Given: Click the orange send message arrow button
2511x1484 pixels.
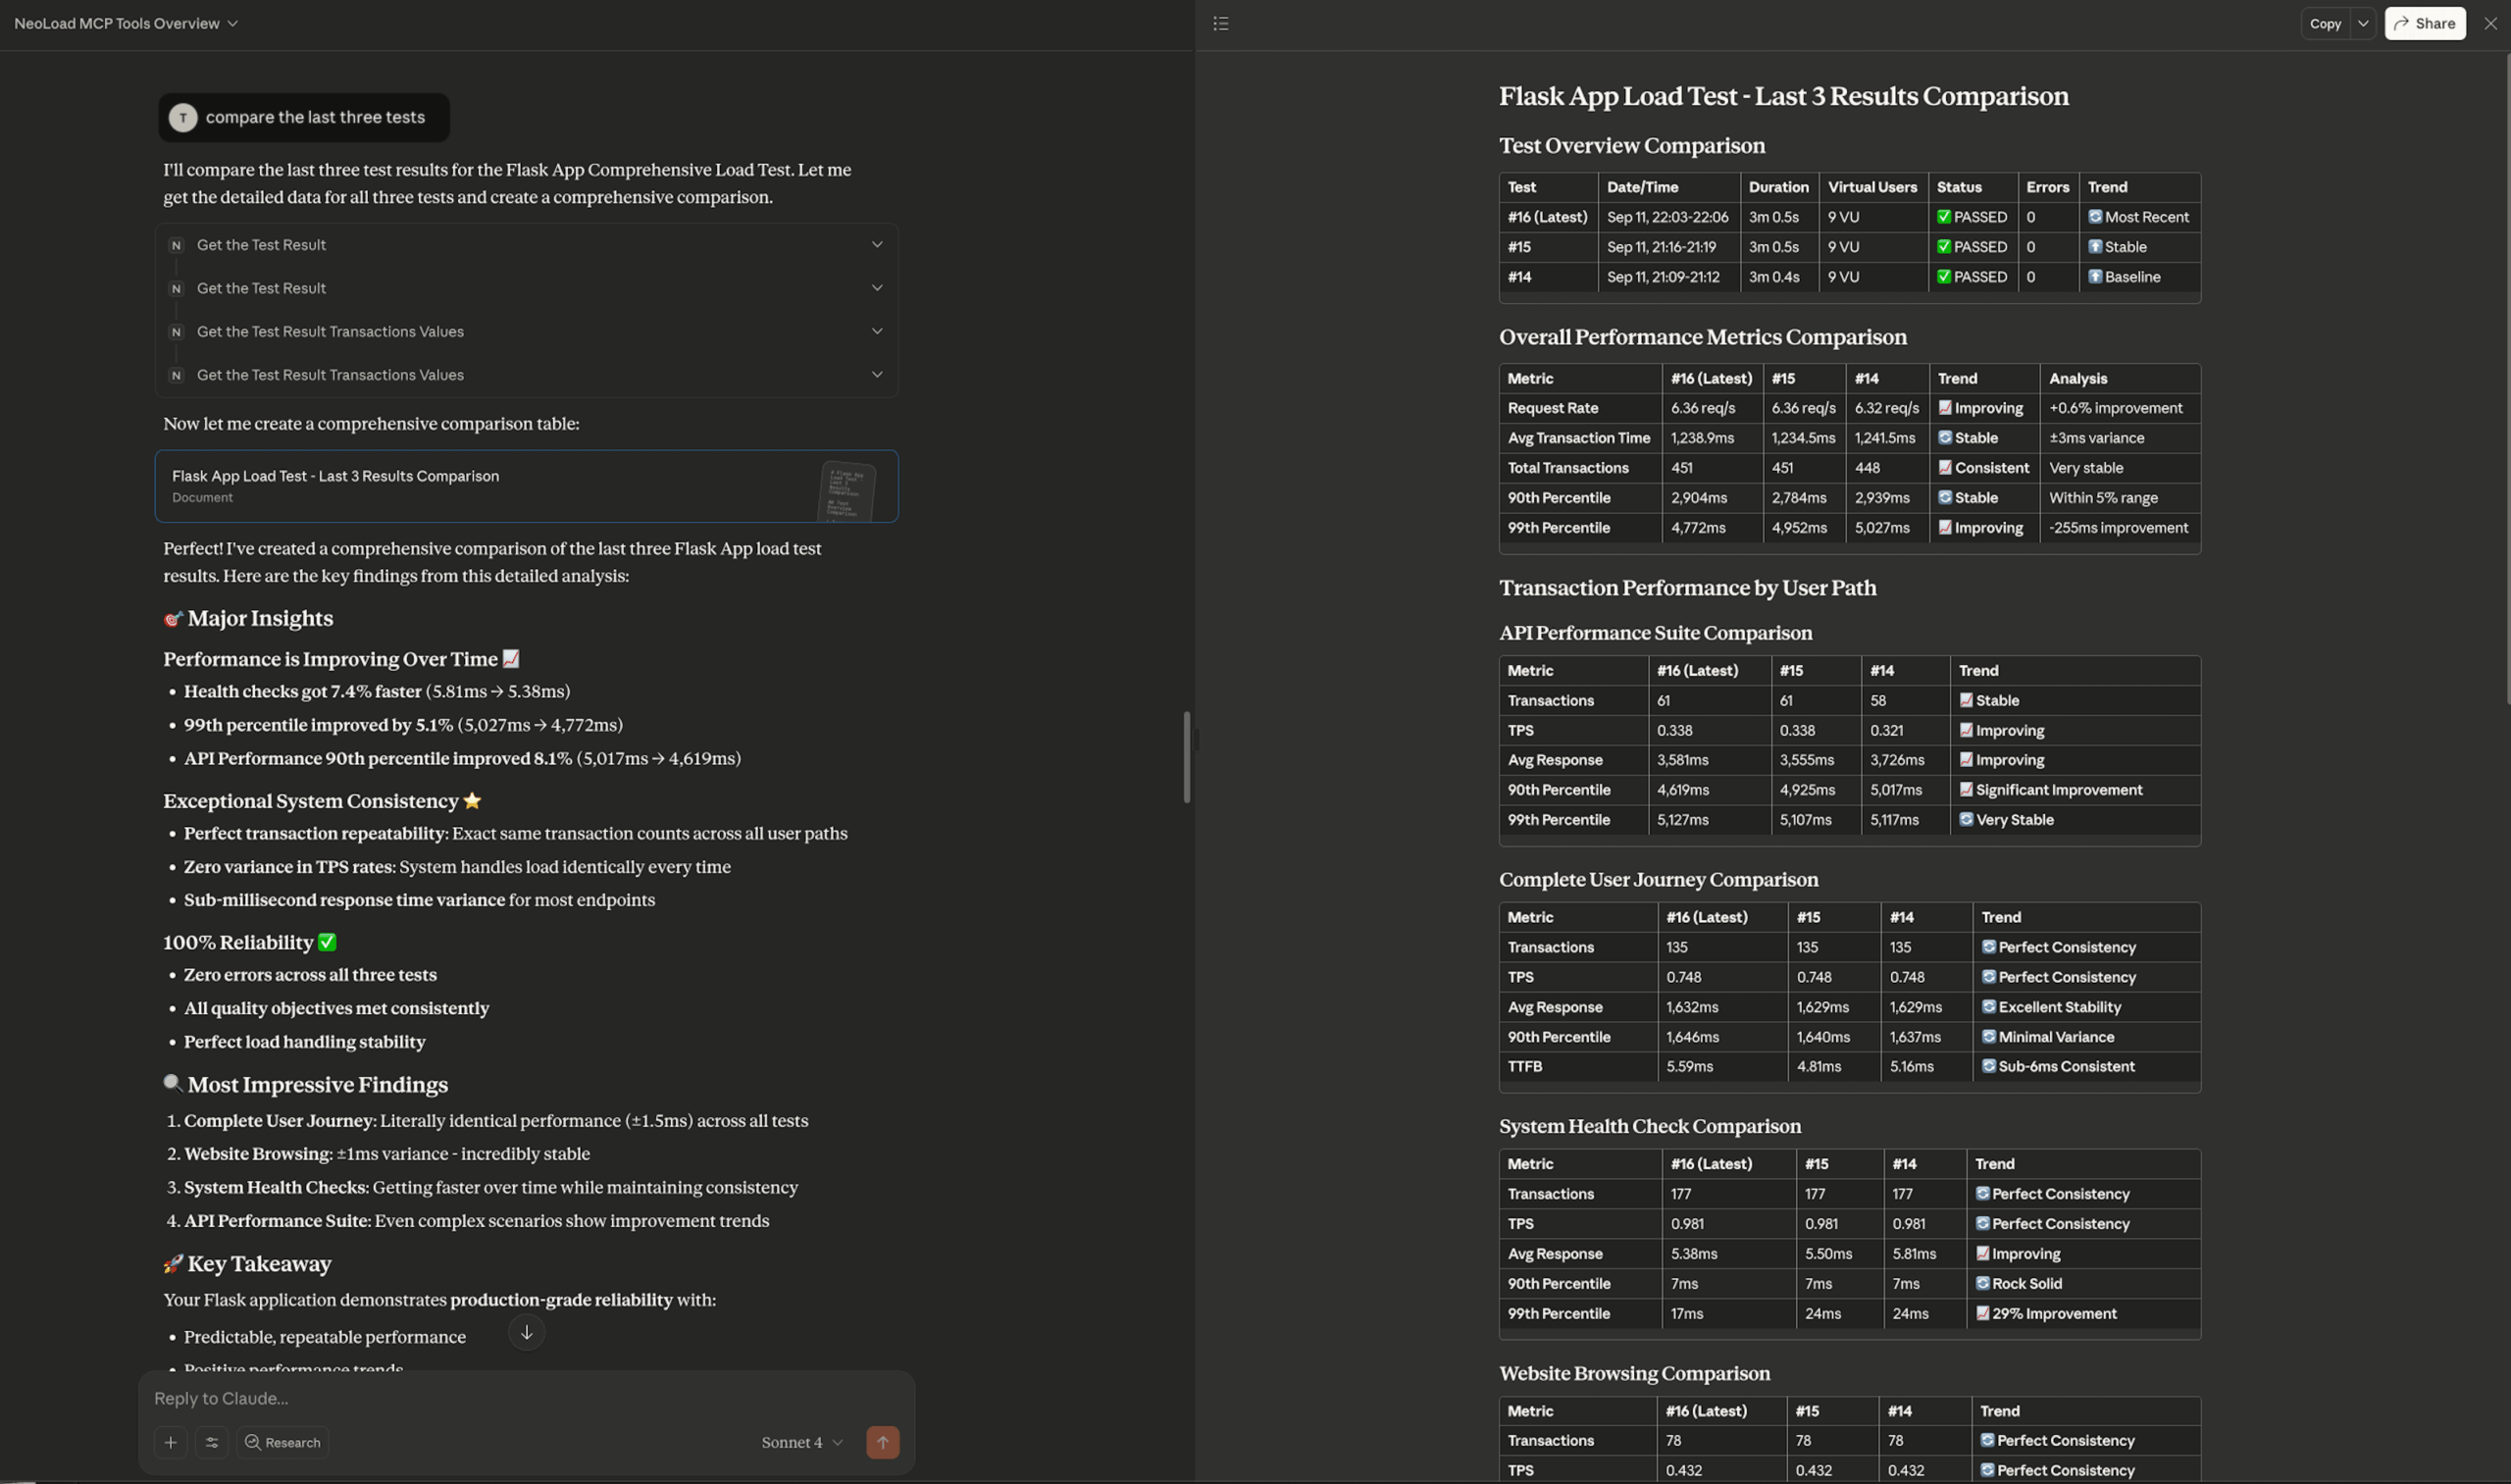Looking at the screenshot, I should point(882,1442).
